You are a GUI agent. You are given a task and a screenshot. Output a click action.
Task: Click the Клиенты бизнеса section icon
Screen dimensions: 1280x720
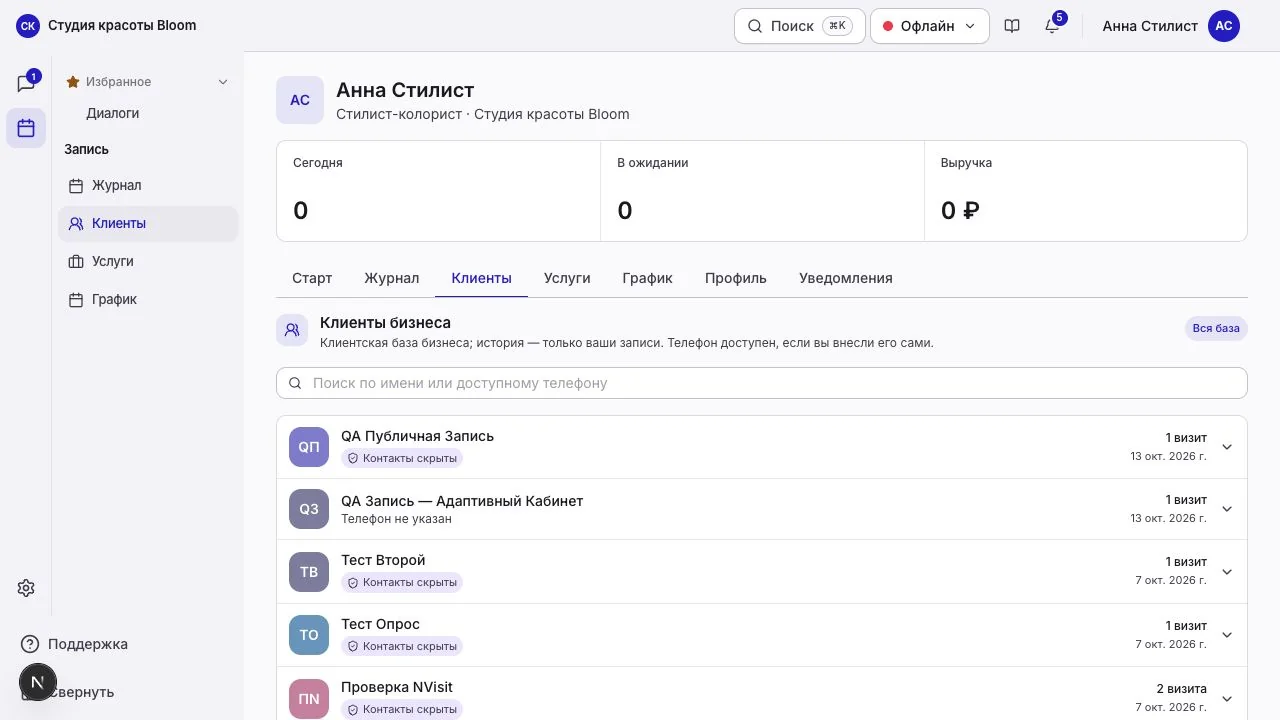click(x=292, y=330)
